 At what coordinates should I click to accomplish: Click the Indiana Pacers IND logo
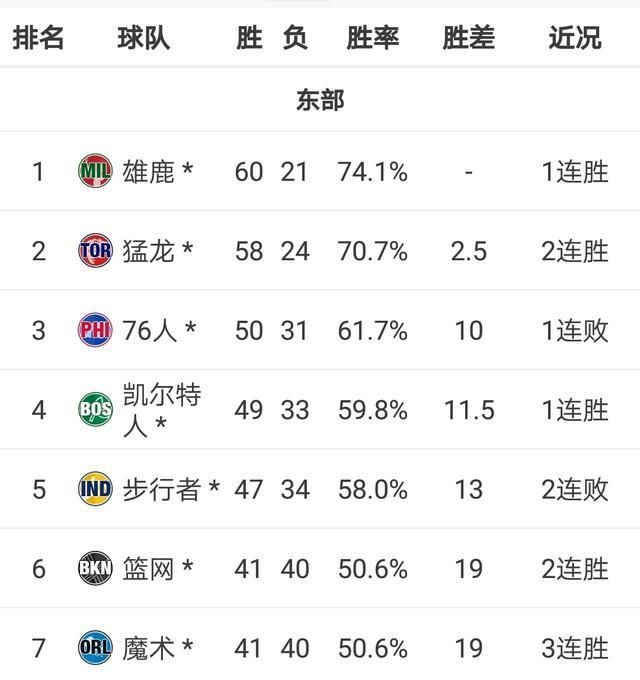(x=95, y=489)
